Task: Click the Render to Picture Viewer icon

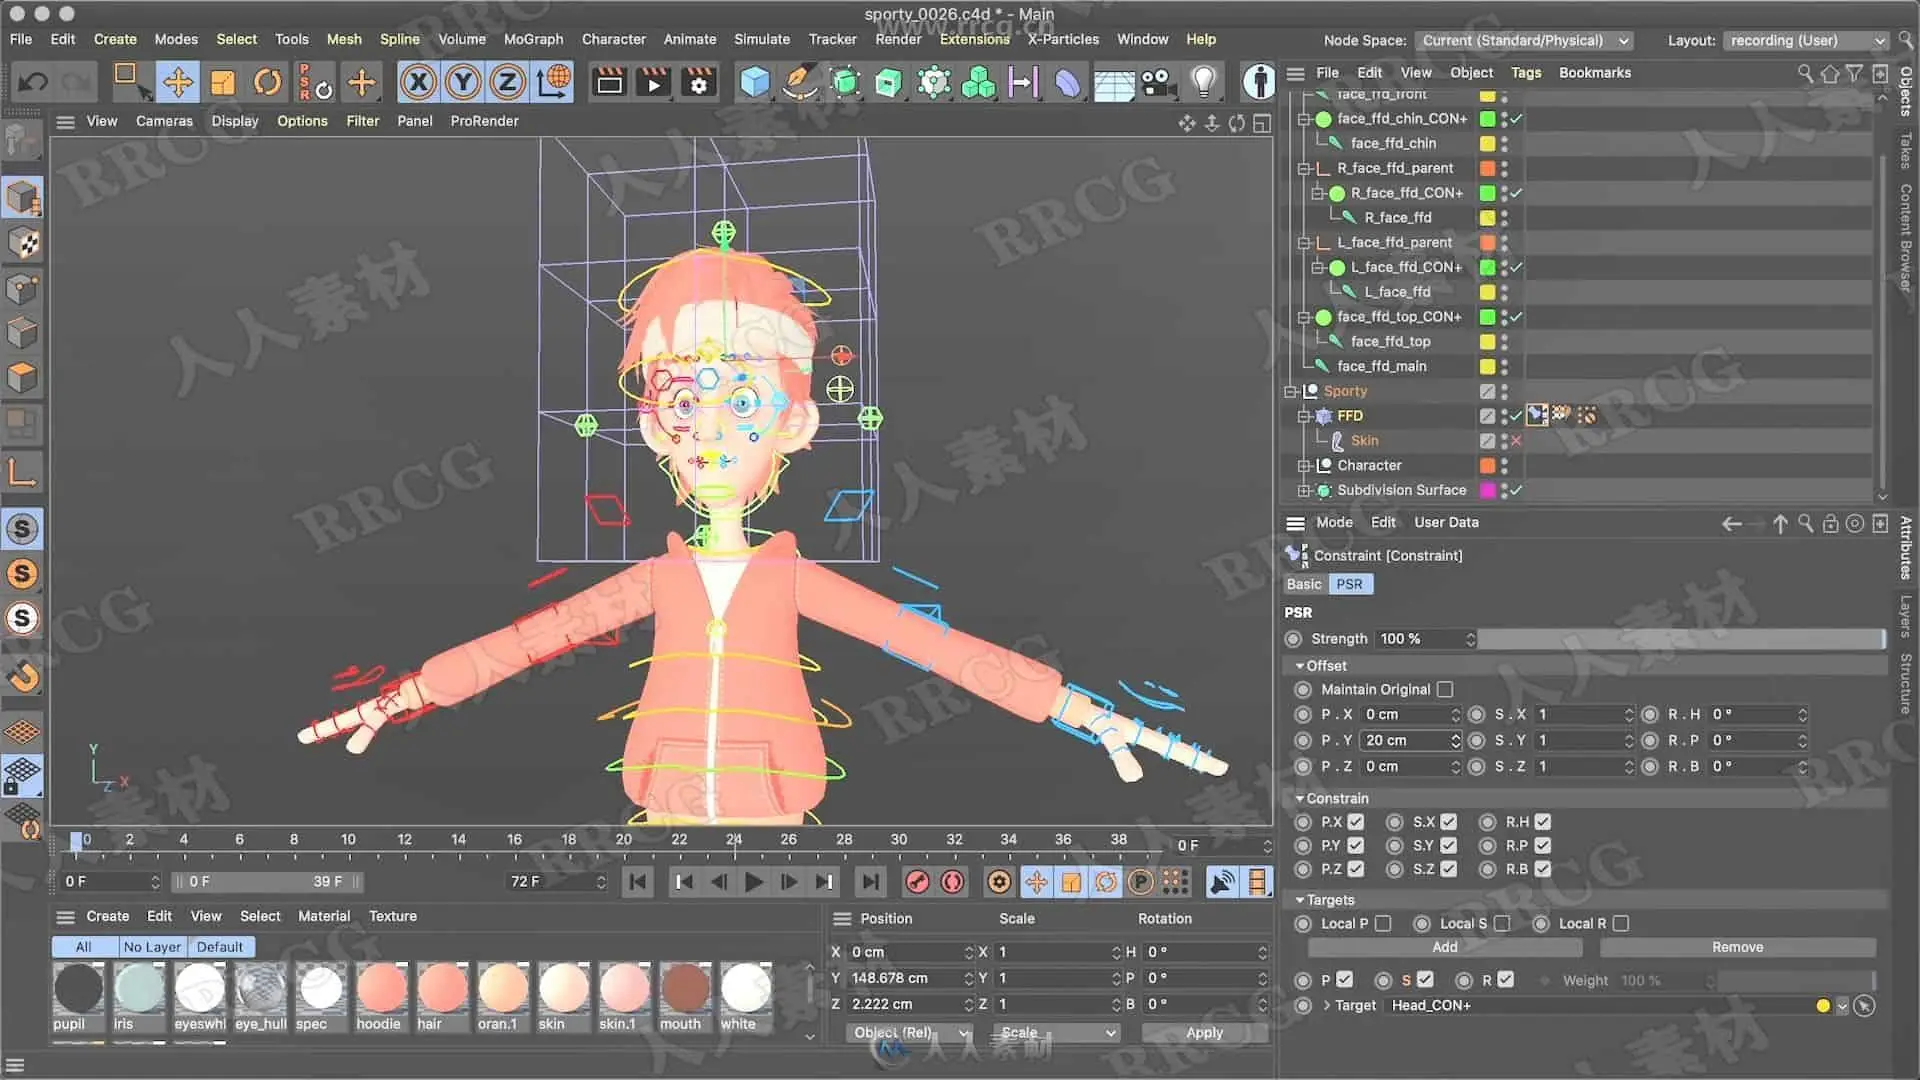Action: pyautogui.click(x=653, y=82)
